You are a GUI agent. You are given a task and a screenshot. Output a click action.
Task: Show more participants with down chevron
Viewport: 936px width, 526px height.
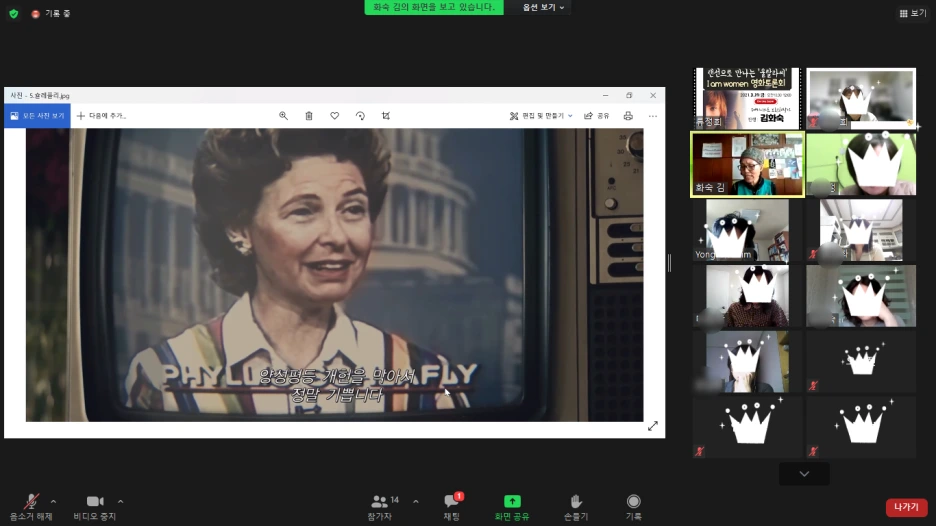pos(804,474)
